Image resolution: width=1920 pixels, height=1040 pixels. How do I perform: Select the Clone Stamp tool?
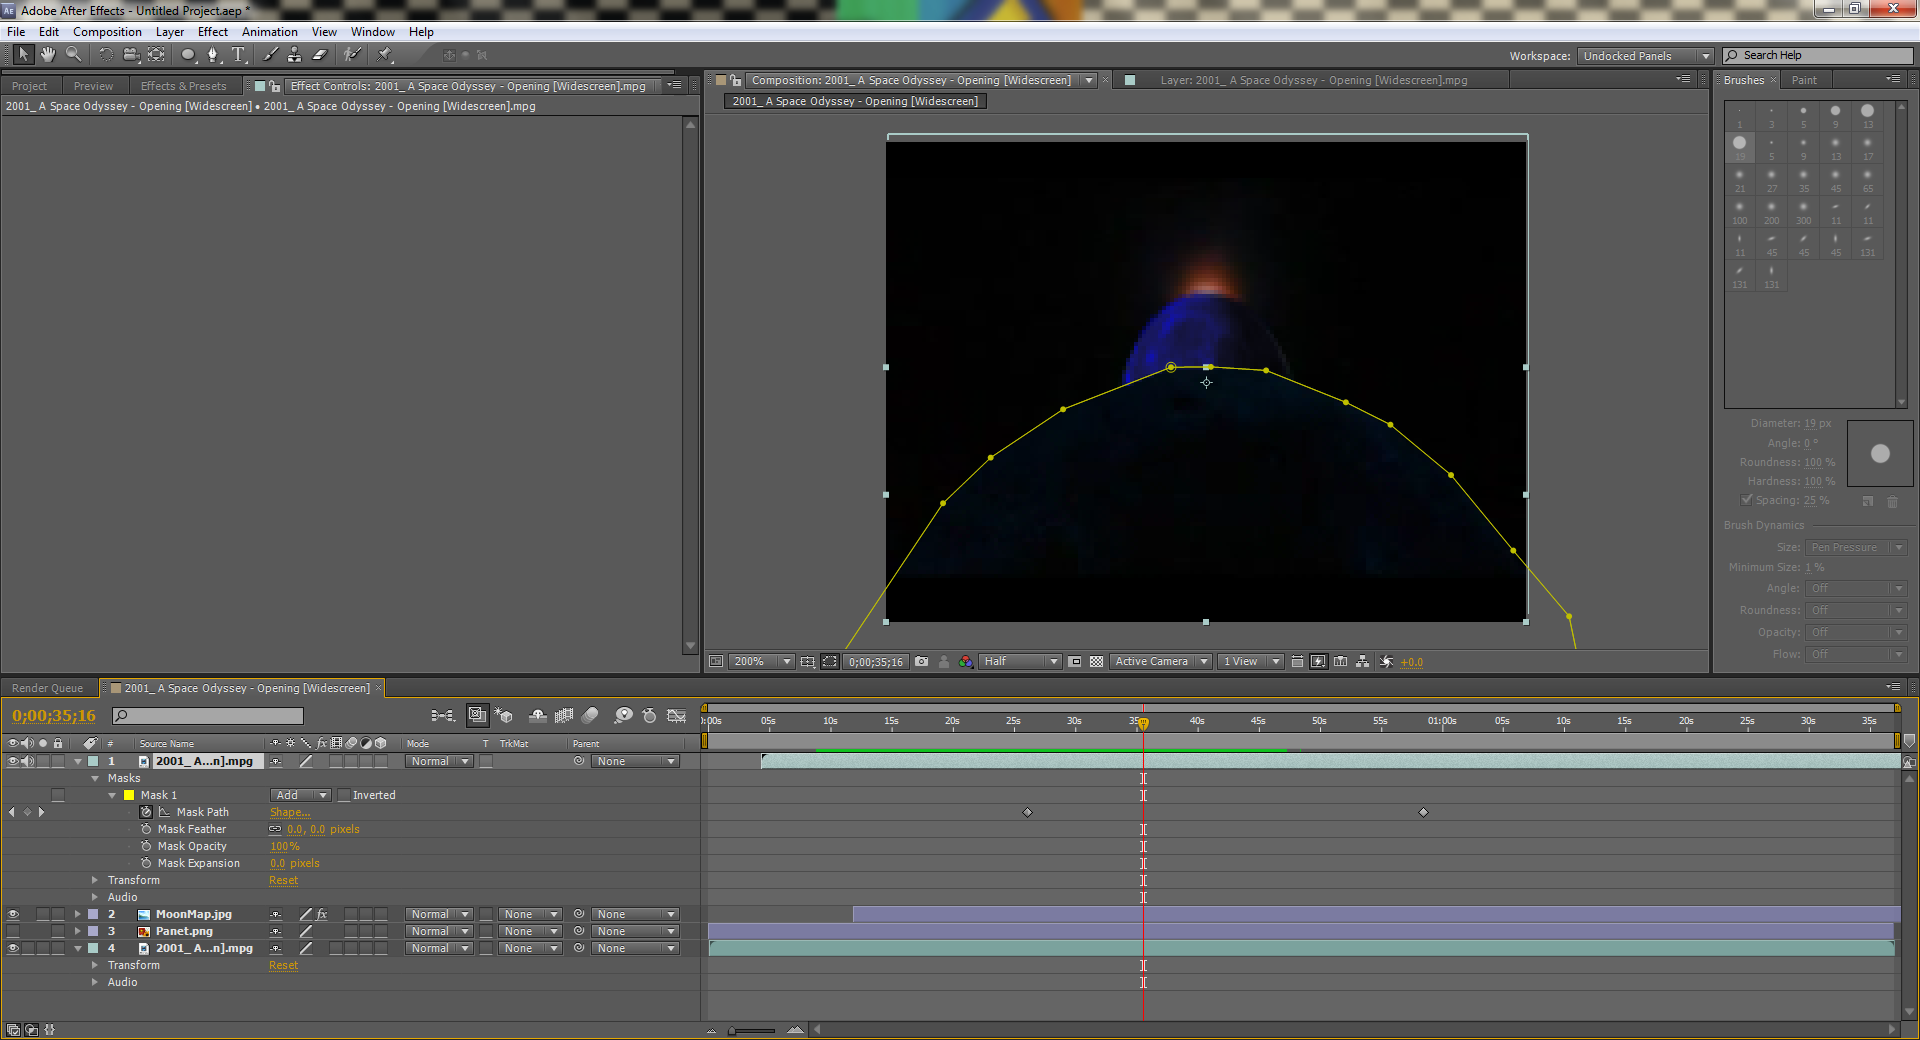(x=294, y=55)
